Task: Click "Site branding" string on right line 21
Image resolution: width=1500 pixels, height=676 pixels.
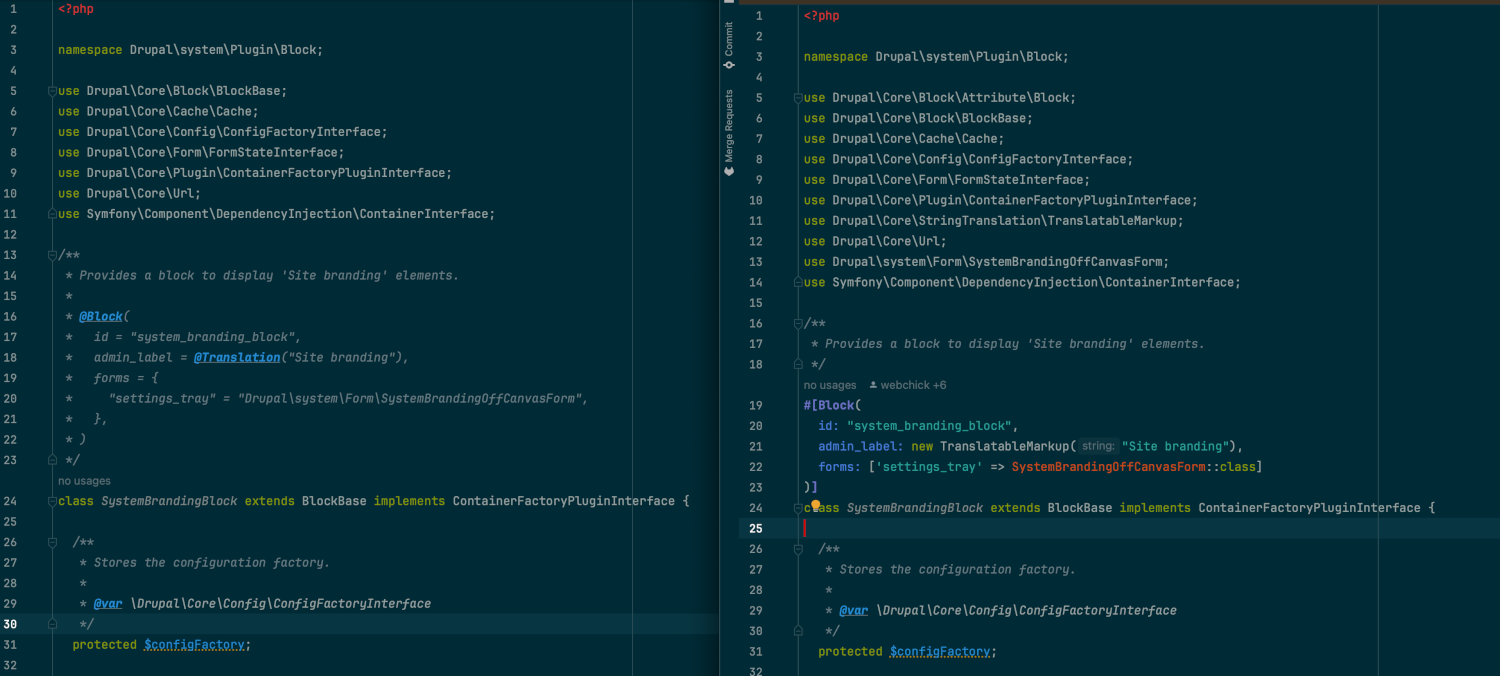Action: pos(1175,446)
